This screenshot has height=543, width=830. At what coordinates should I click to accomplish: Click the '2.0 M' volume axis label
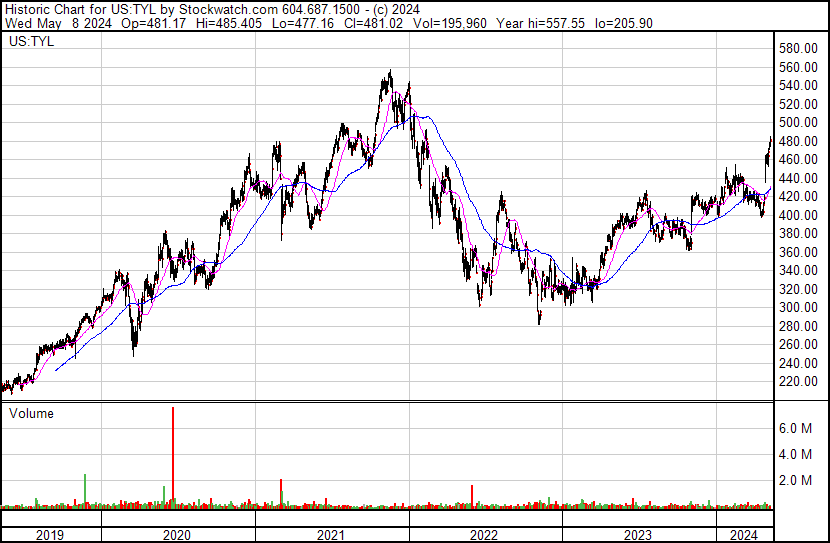(795, 480)
